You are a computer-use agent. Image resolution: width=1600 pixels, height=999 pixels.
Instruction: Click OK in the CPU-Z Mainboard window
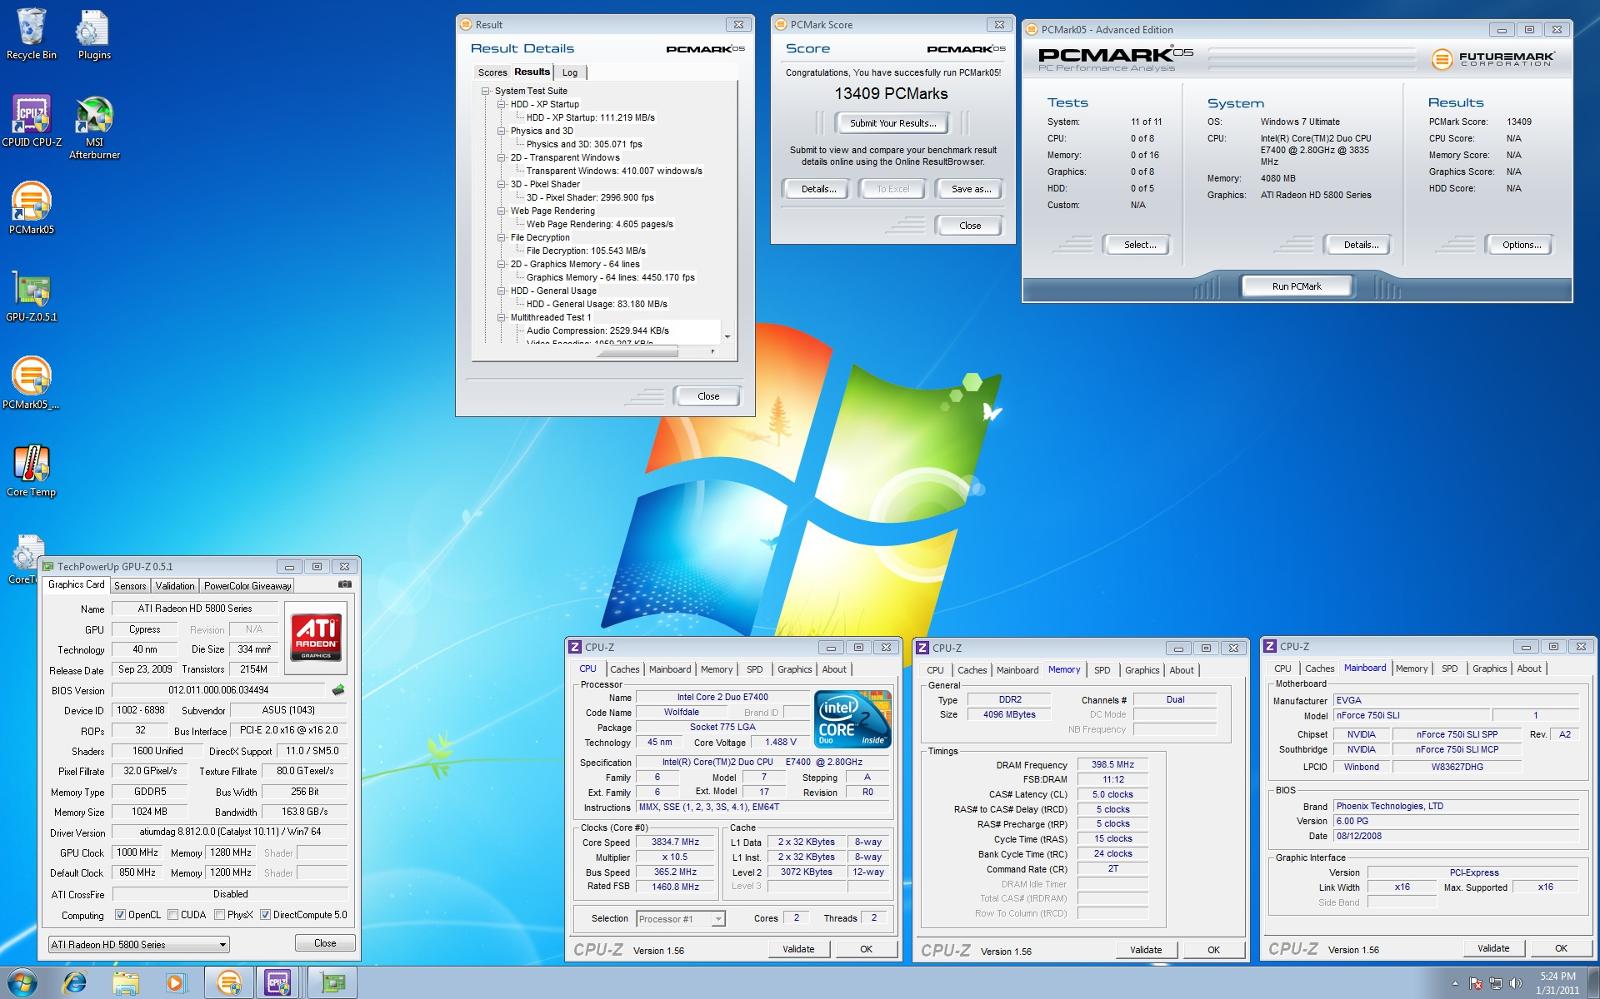(x=1561, y=948)
